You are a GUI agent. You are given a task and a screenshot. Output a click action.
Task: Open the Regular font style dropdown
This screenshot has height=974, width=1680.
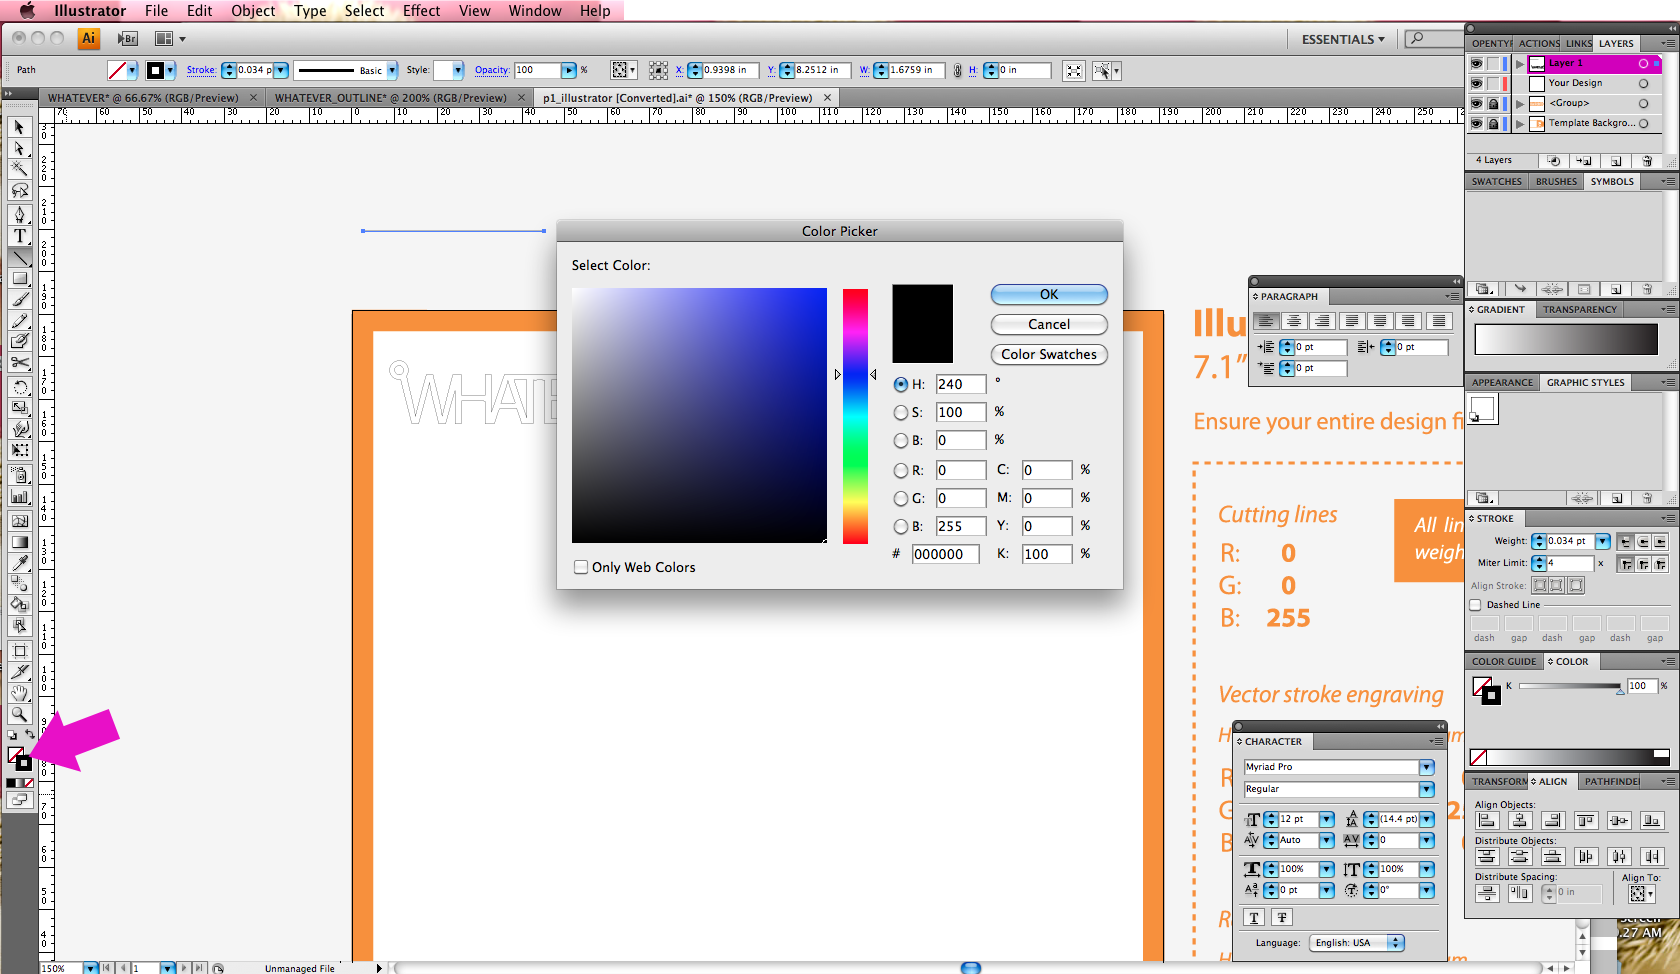[x=1427, y=789]
